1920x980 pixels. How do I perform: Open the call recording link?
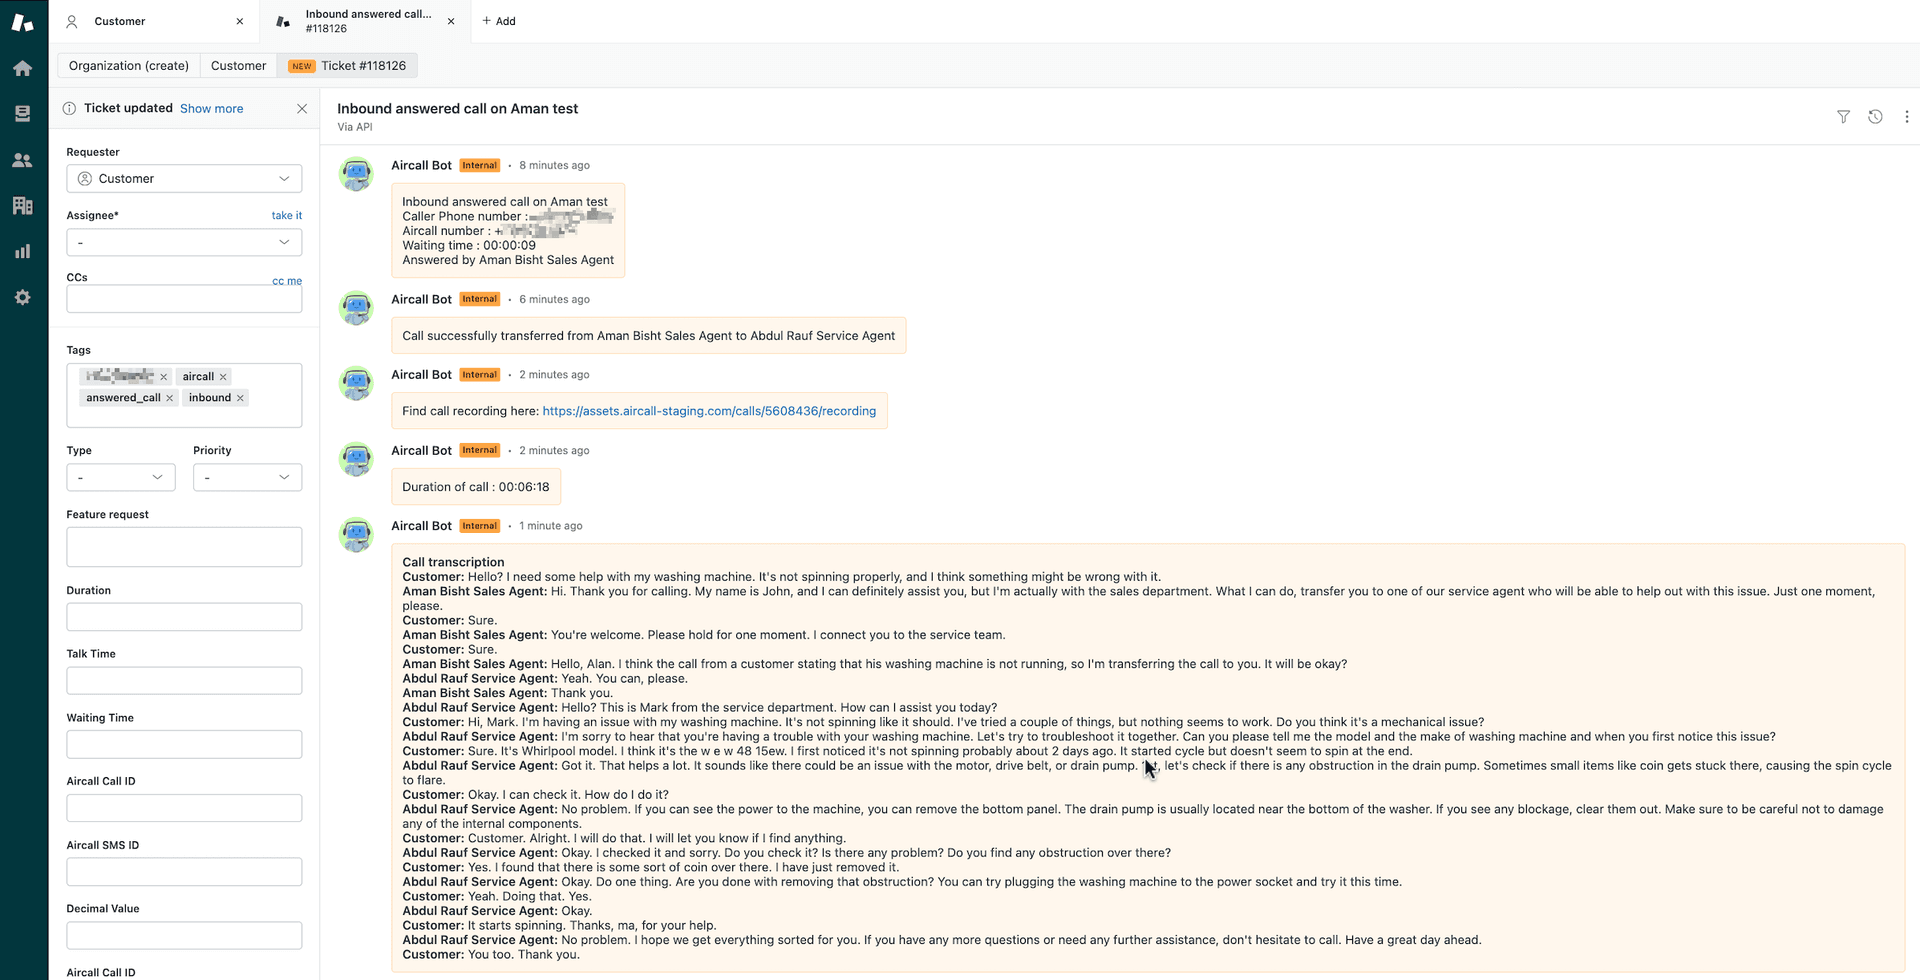708,411
